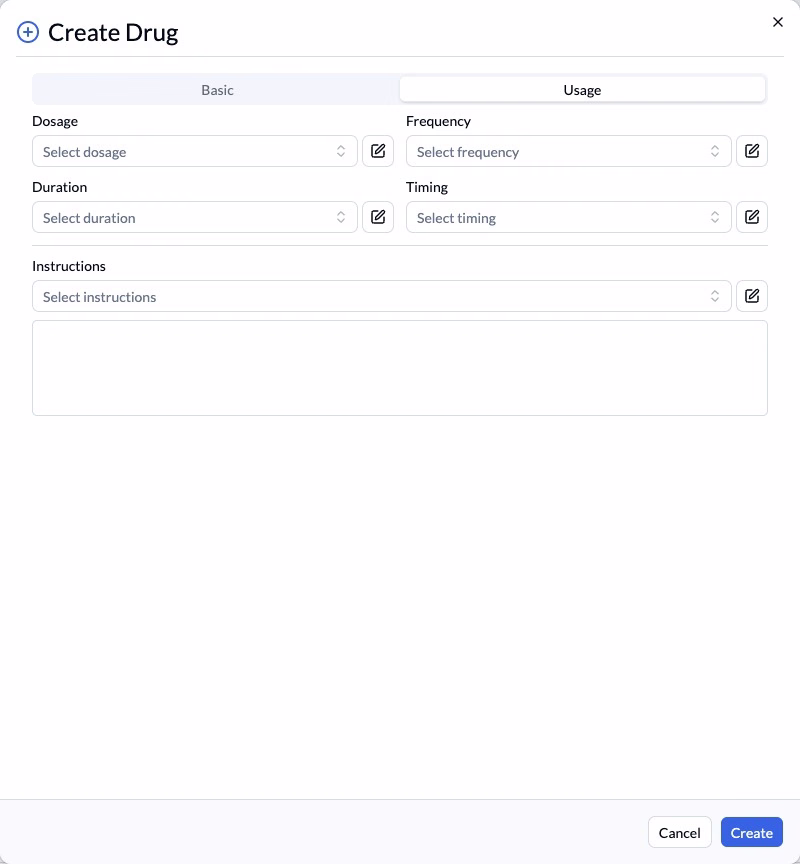
Task: Click the Cancel button
Action: pyautogui.click(x=679, y=832)
